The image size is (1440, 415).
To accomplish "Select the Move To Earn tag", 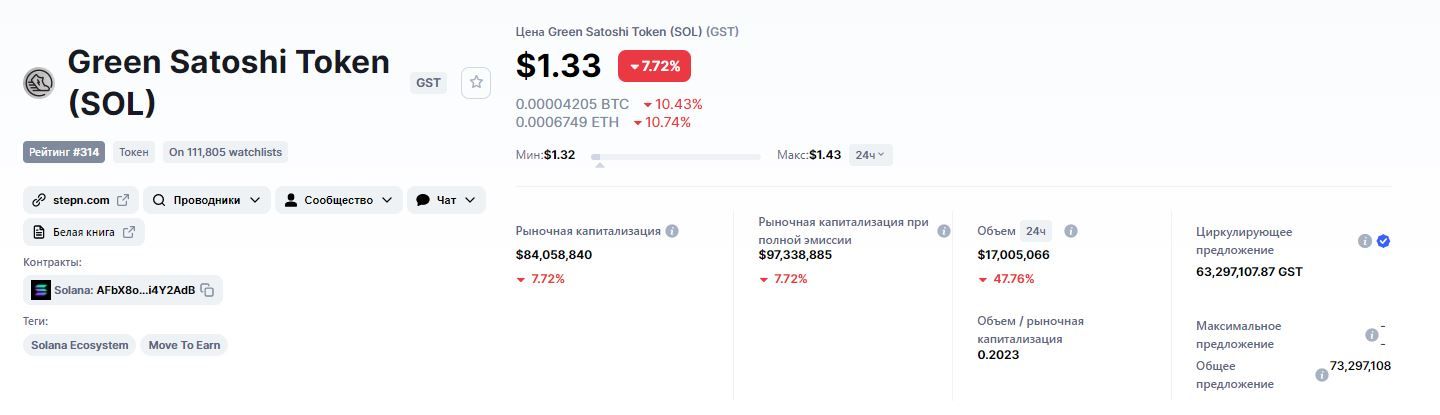I will [x=184, y=345].
